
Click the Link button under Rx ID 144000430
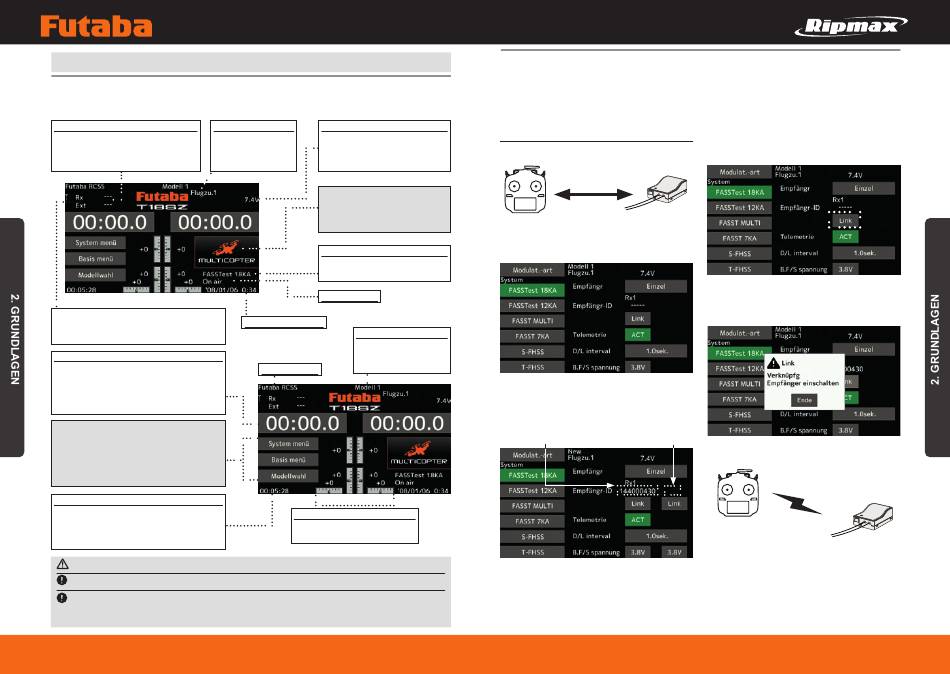637,504
